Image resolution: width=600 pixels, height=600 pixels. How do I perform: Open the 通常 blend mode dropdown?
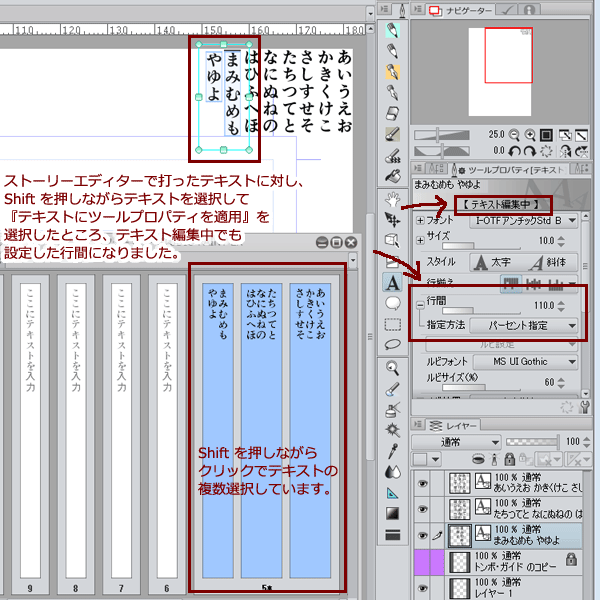pyautogui.click(x=456, y=442)
